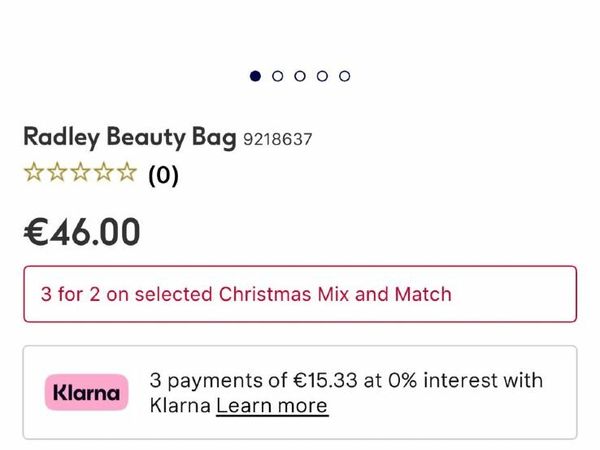Viewport: 600px width, 450px height.
Task: Click the €46.00 price
Action: (82, 232)
